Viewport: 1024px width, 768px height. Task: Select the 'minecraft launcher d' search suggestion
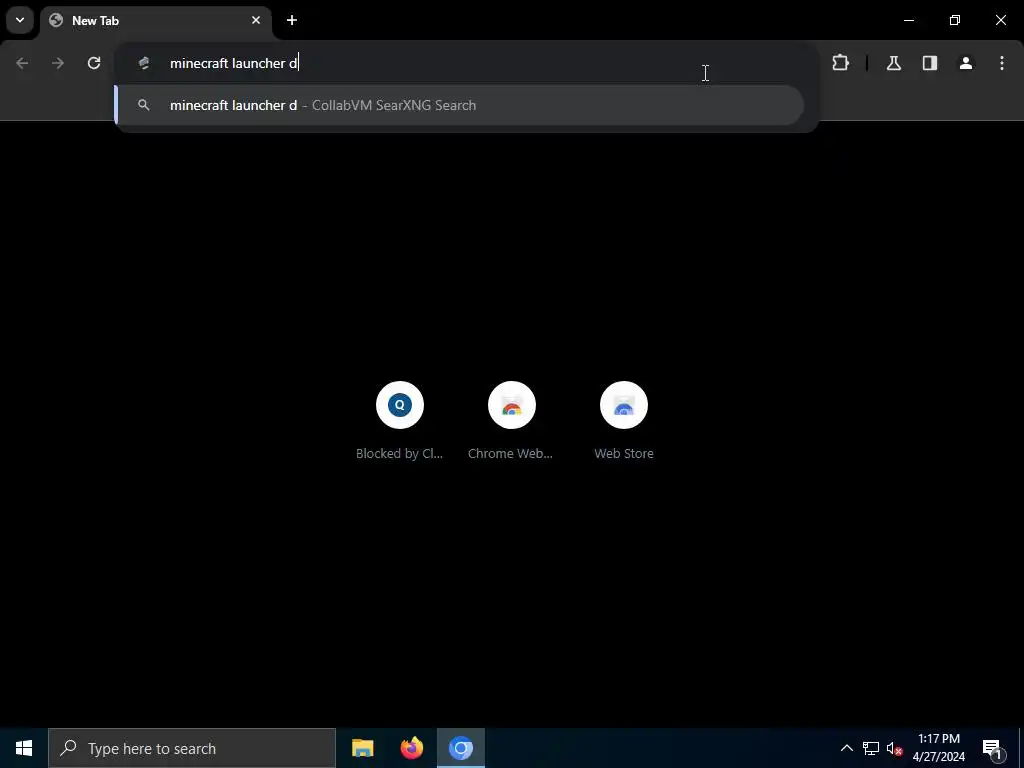tap(459, 105)
